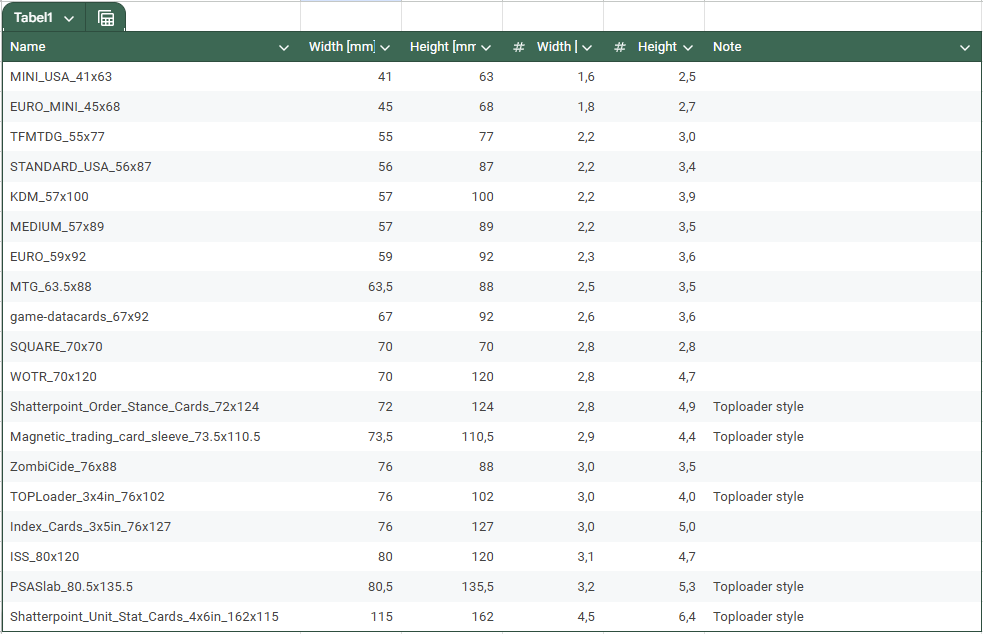Open the numeric Height column dropdown arrow
The width and height of the screenshot is (983, 634).
(x=688, y=48)
